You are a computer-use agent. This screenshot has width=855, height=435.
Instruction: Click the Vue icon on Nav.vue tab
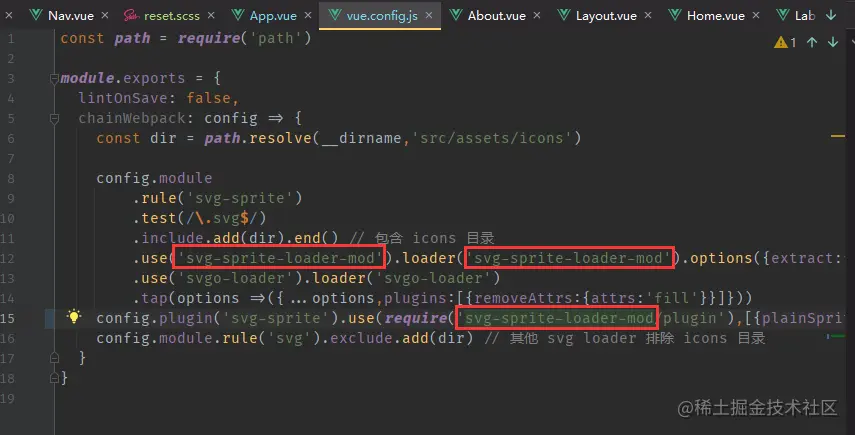pyautogui.click(x=36, y=15)
